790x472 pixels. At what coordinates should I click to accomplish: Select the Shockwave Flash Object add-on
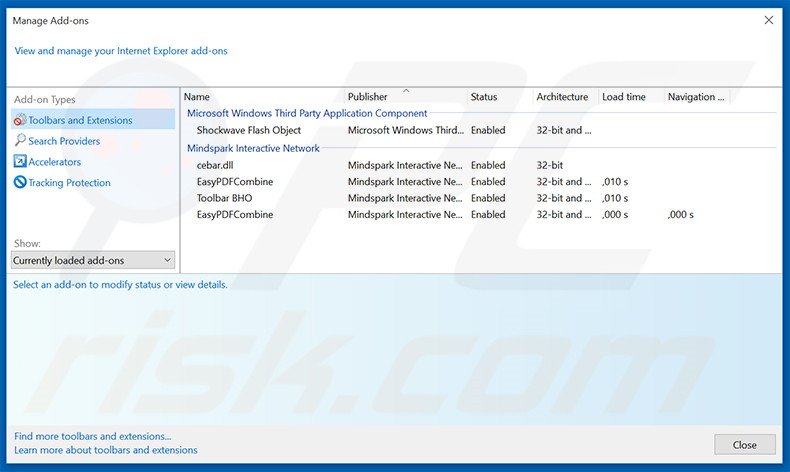248,130
